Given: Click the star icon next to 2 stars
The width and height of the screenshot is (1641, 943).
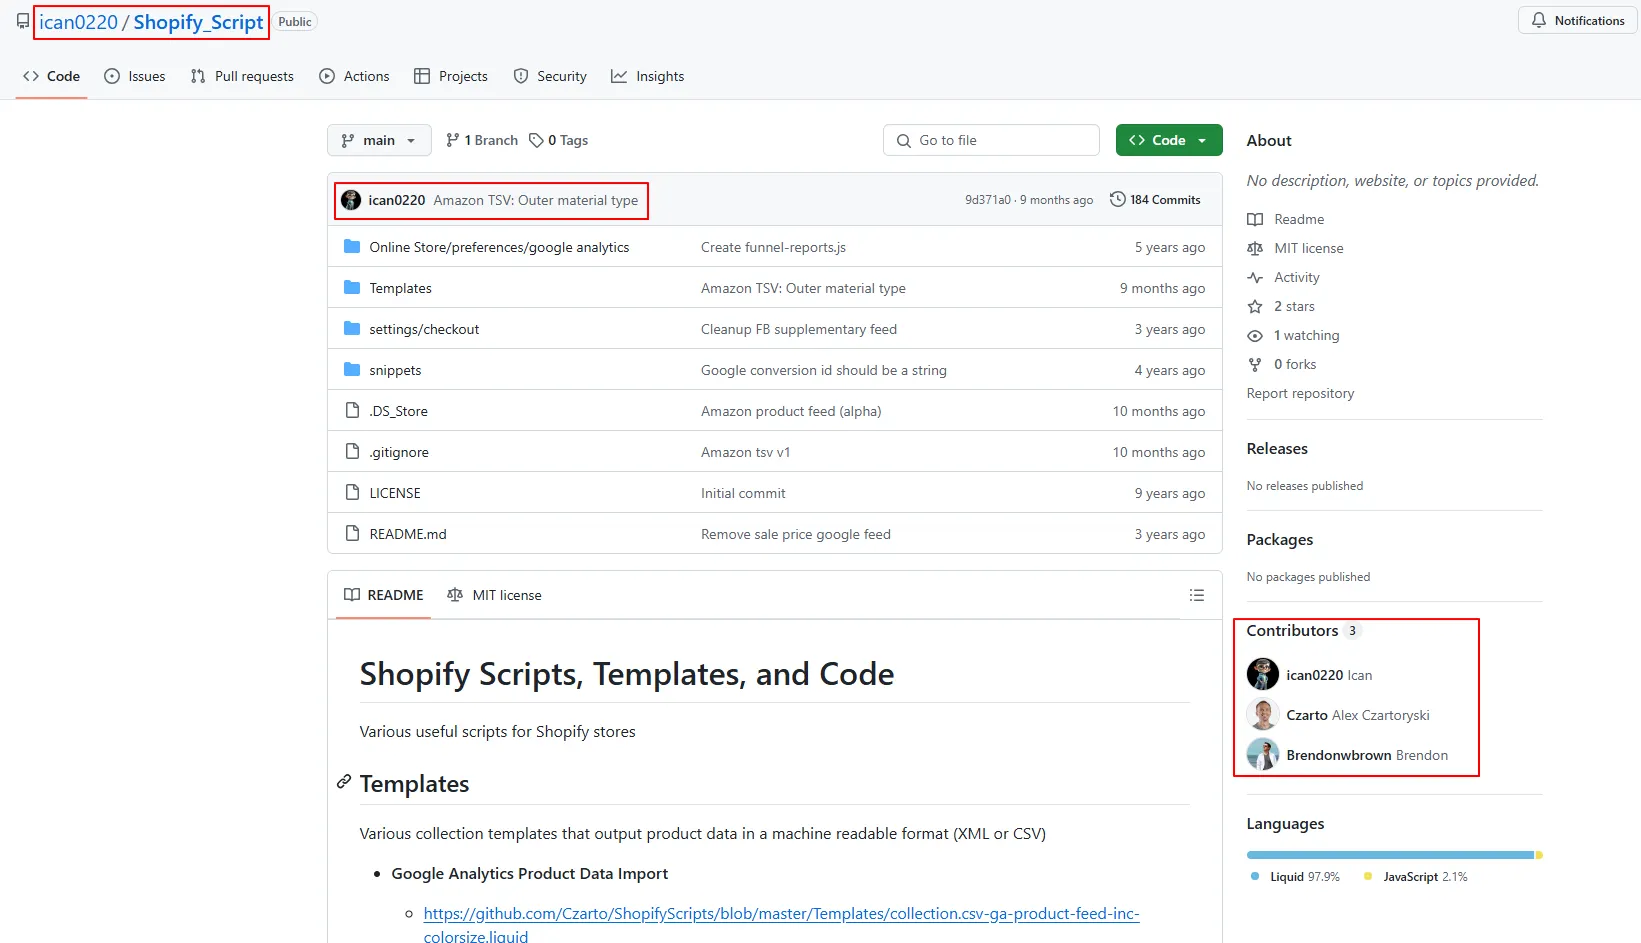Looking at the screenshot, I should pyautogui.click(x=1255, y=307).
